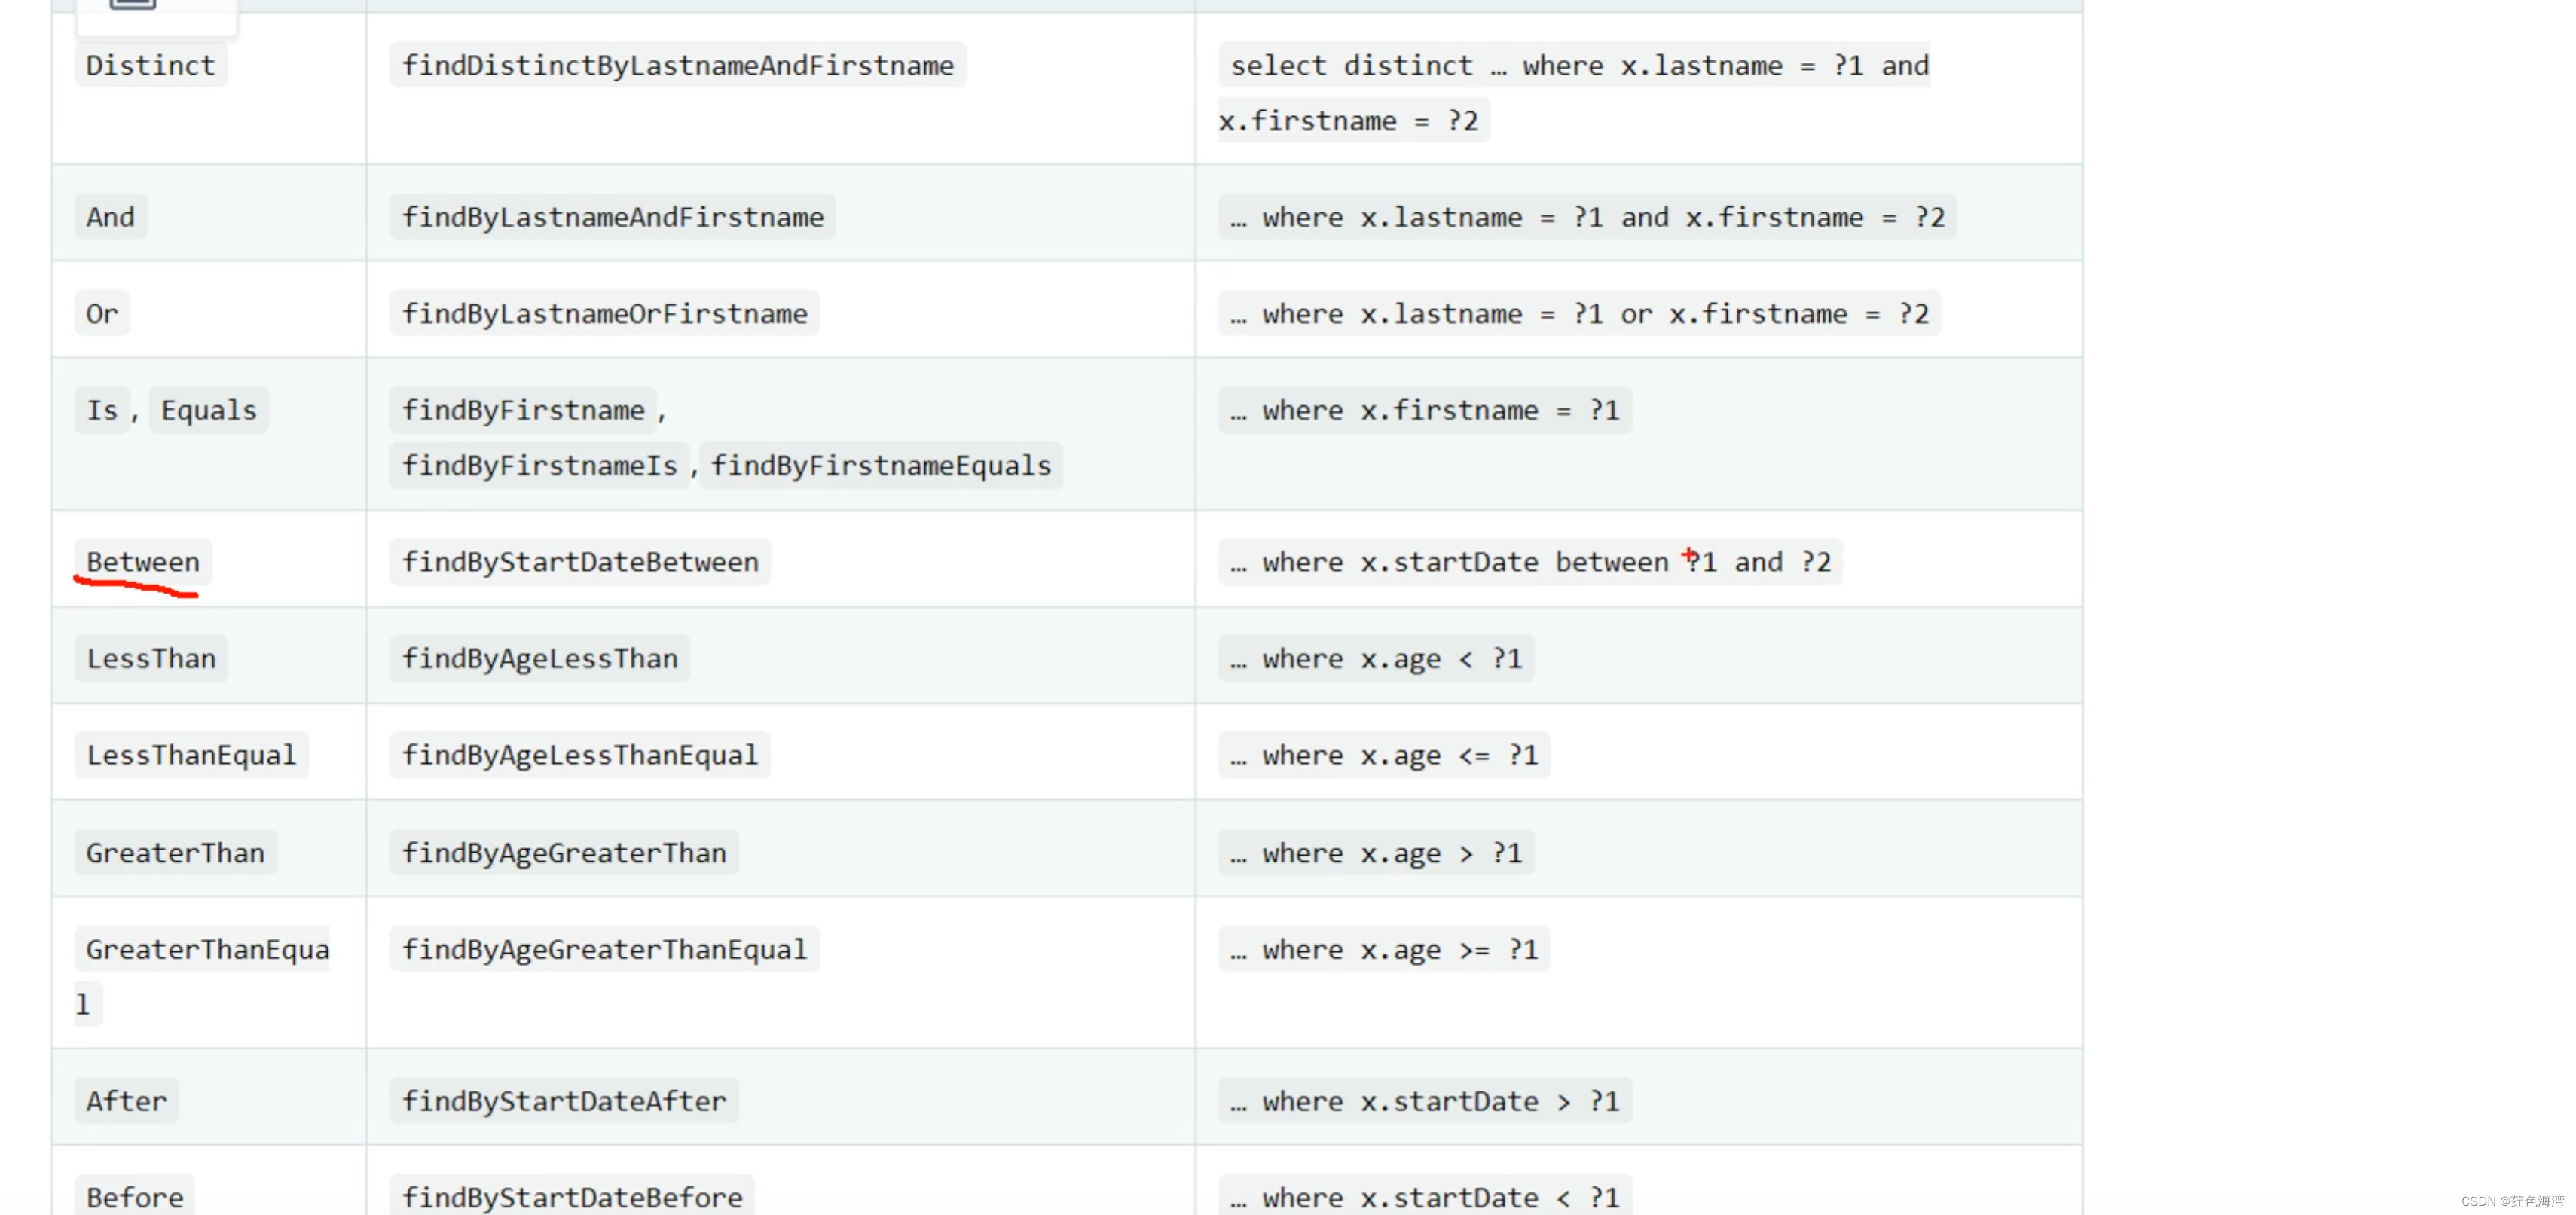Select the "And" keyword chip
2576x1215 pixels.
(x=110, y=216)
